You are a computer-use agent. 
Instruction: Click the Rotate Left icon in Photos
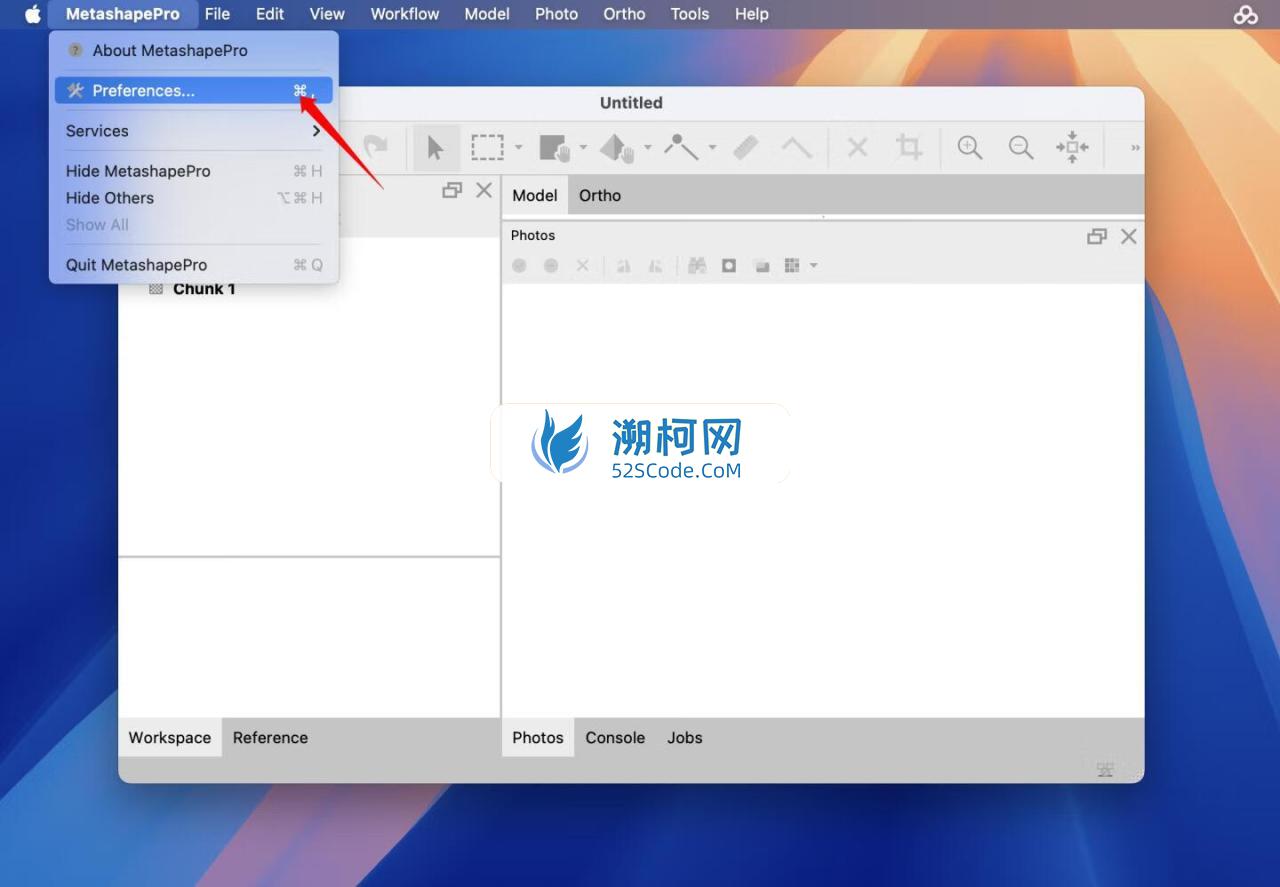(x=623, y=265)
